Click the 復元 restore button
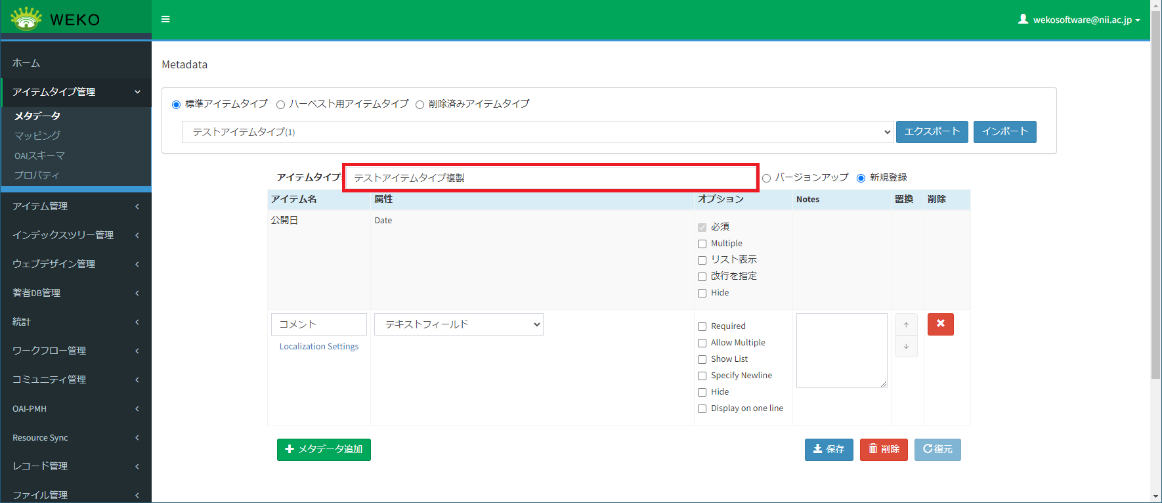The image size is (1162, 503). coord(937,449)
